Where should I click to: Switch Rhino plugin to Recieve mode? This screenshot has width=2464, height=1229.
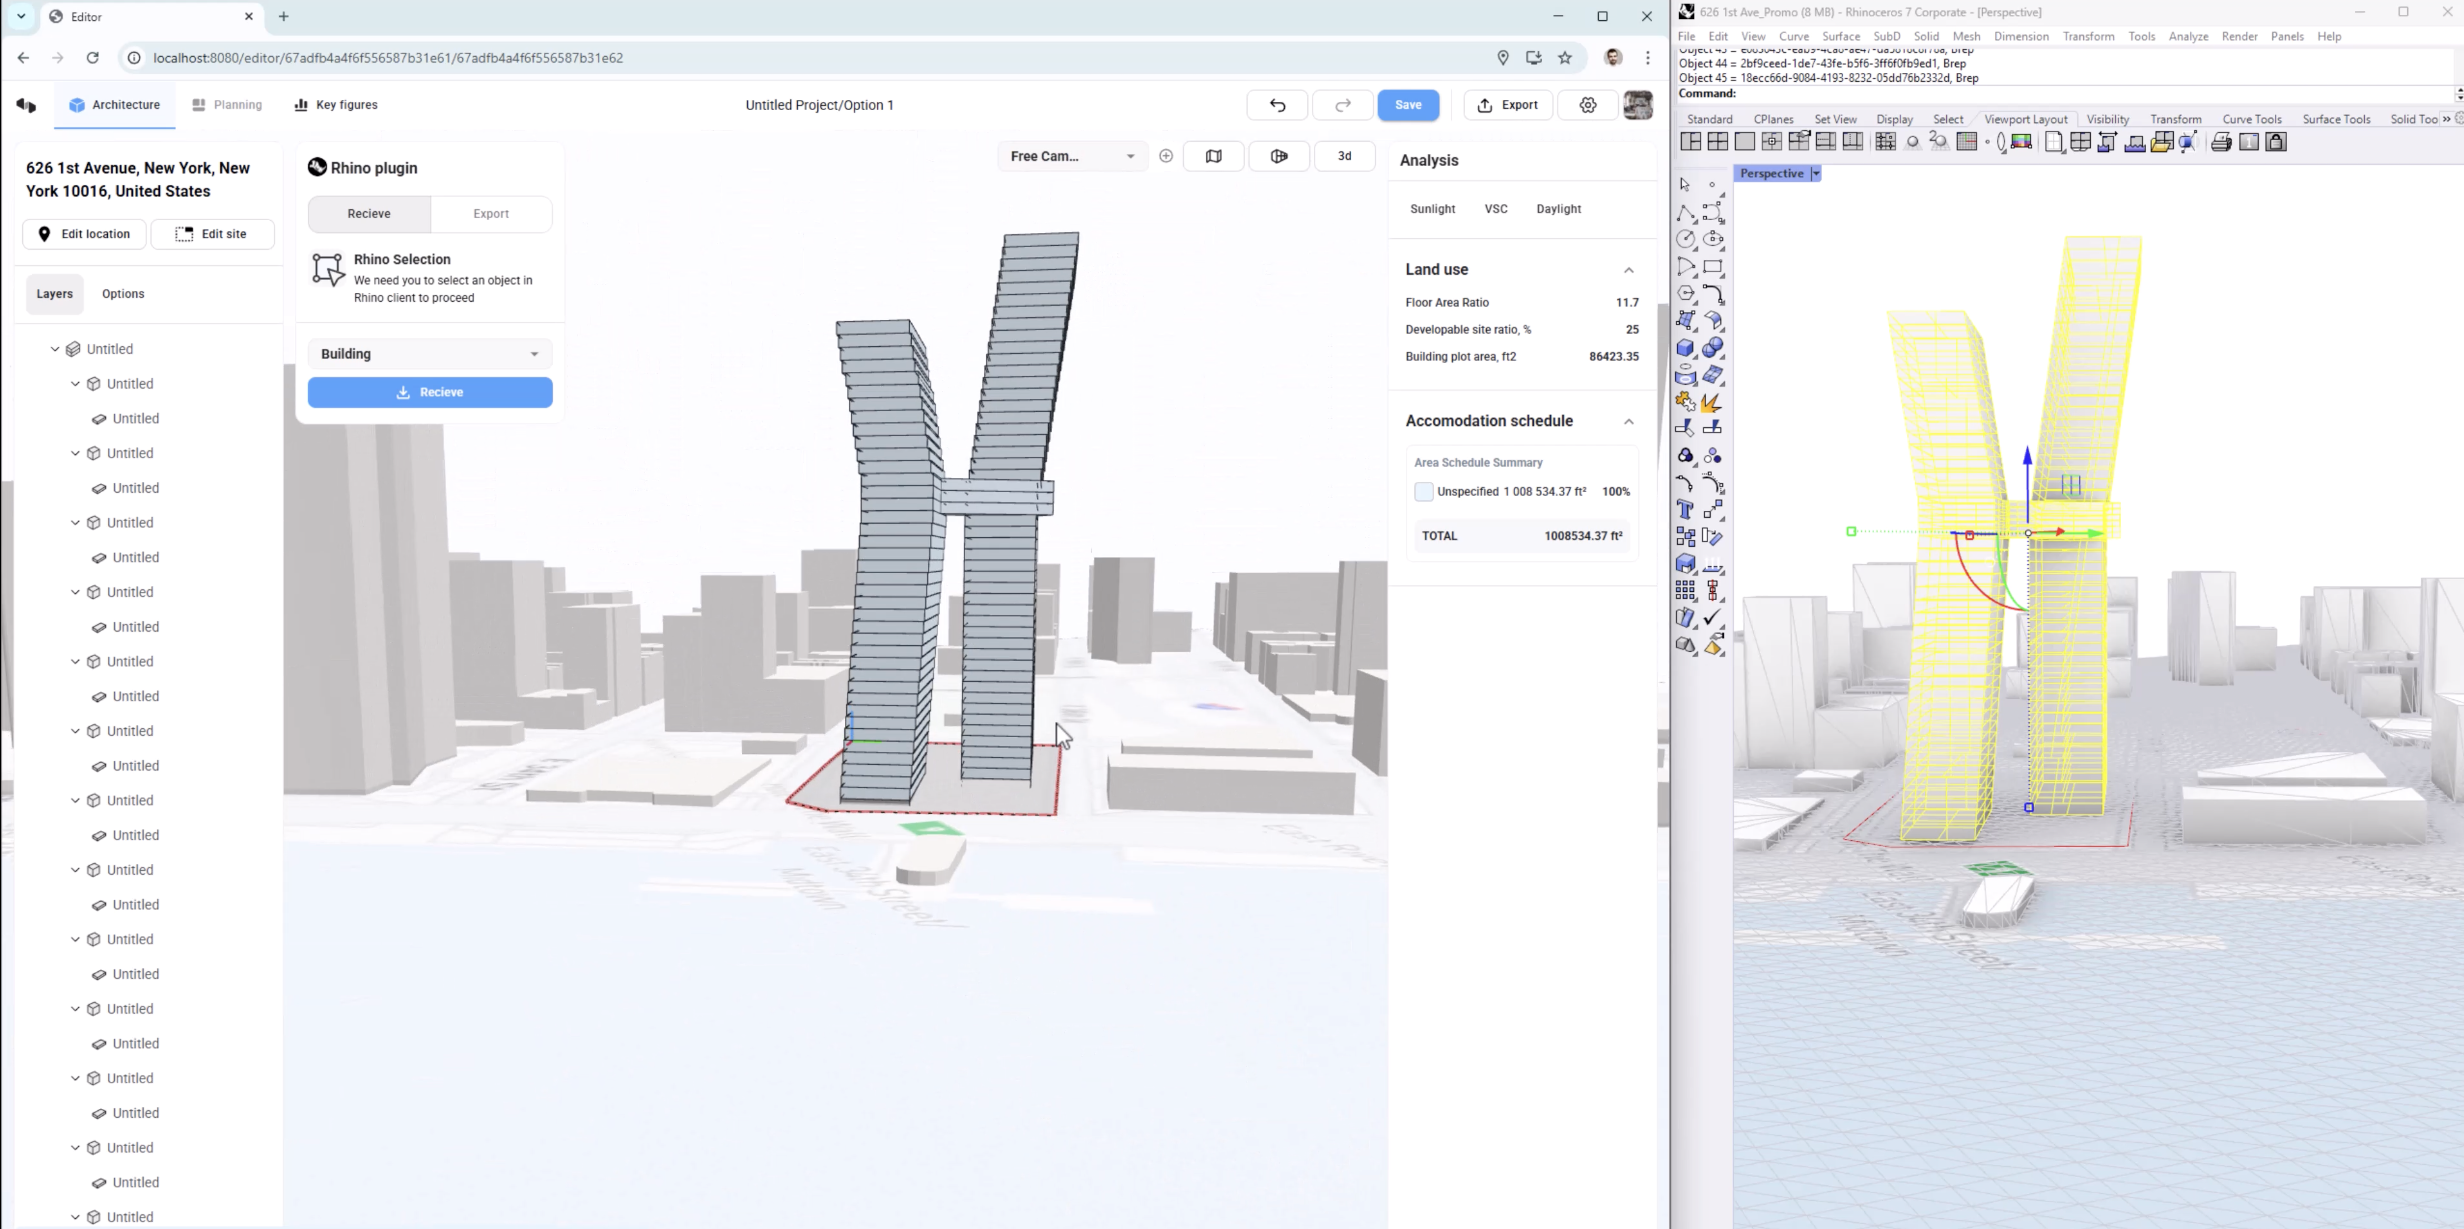[369, 214]
